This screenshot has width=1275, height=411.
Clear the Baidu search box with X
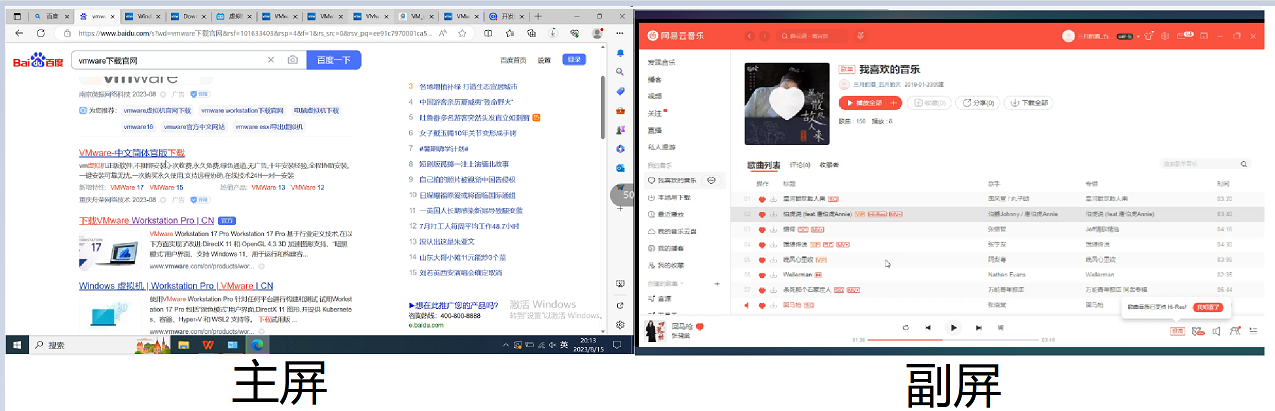(271, 60)
